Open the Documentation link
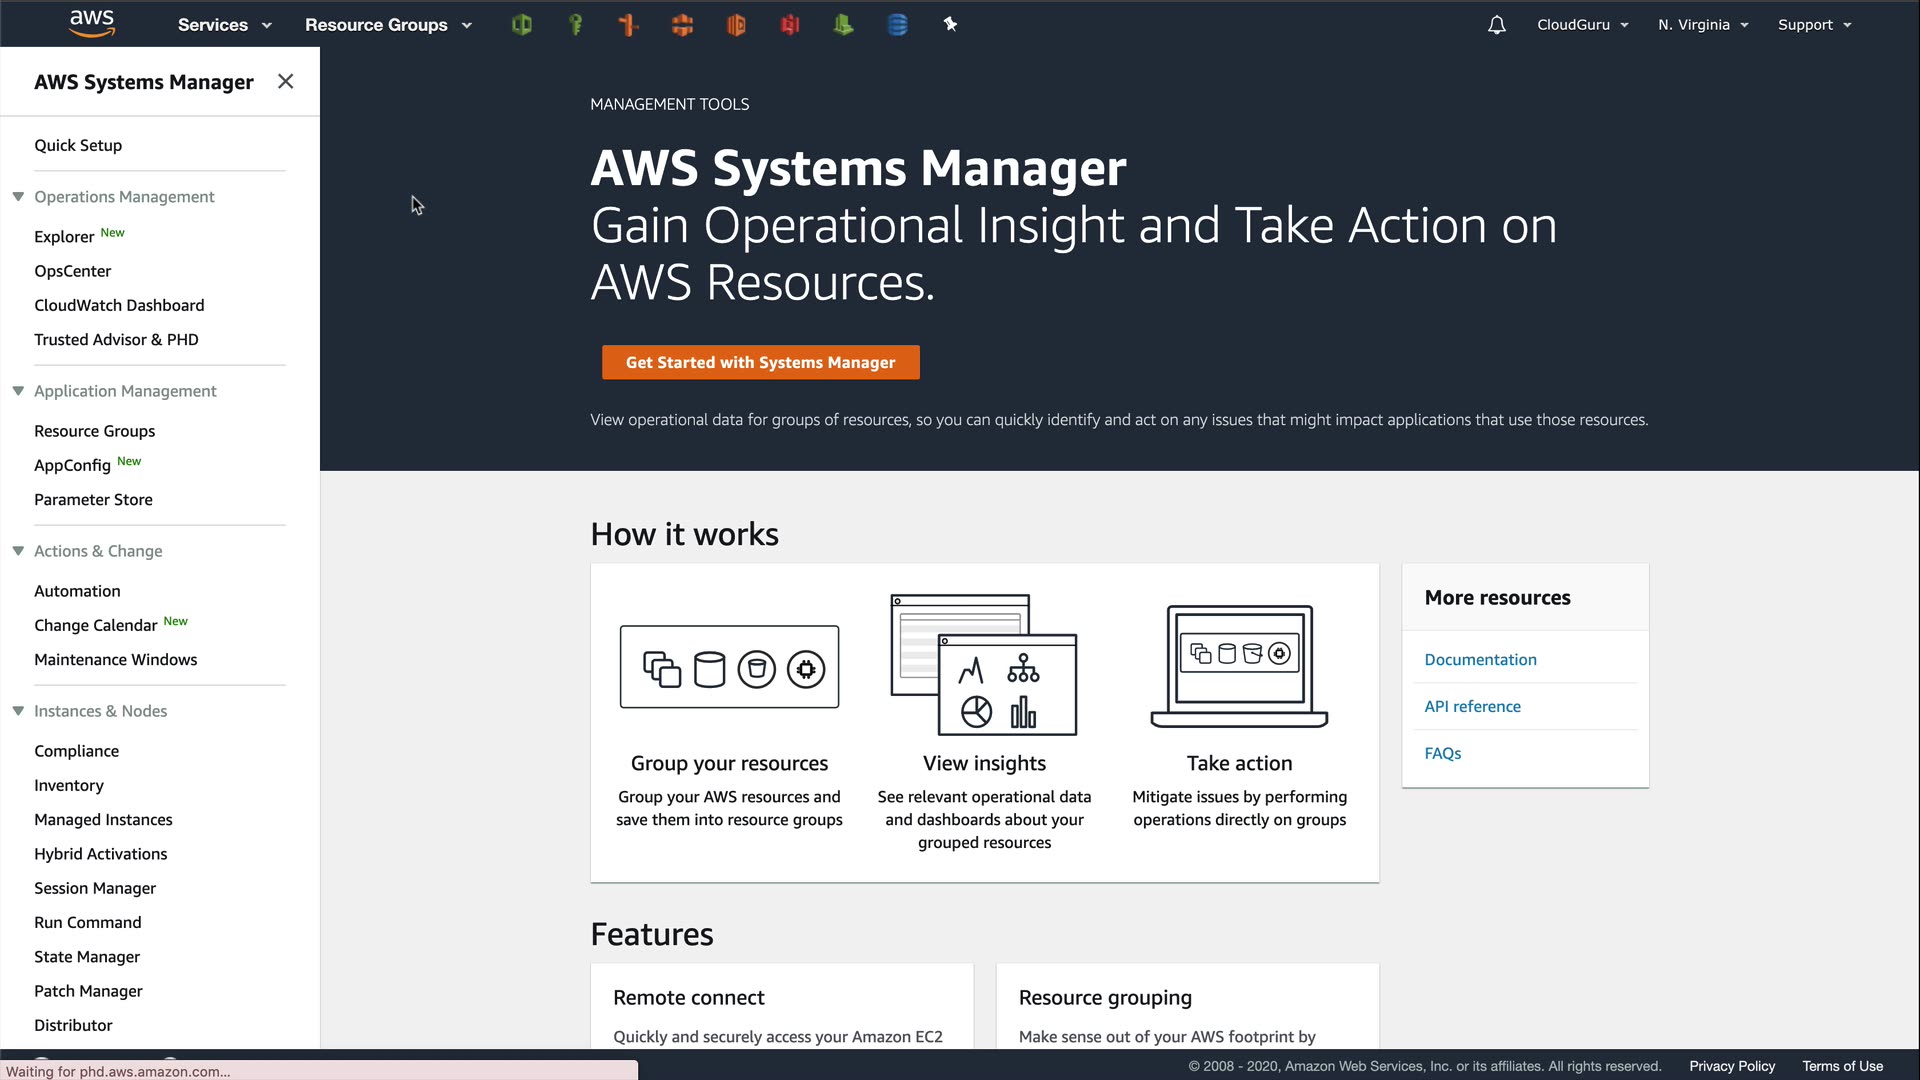1920x1080 pixels. pyautogui.click(x=1480, y=660)
